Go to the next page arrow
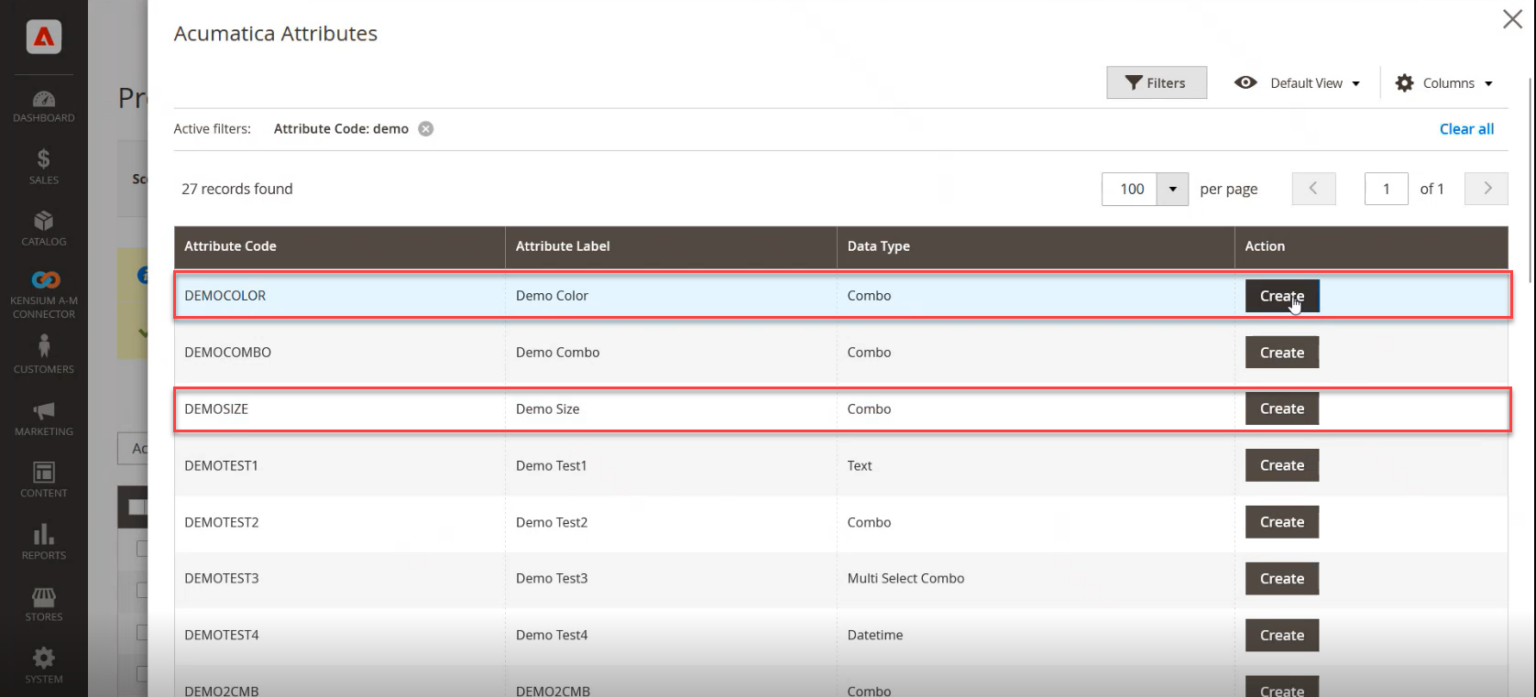Image resolution: width=1536 pixels, height=697 pixels. (x=1487, y=189)
